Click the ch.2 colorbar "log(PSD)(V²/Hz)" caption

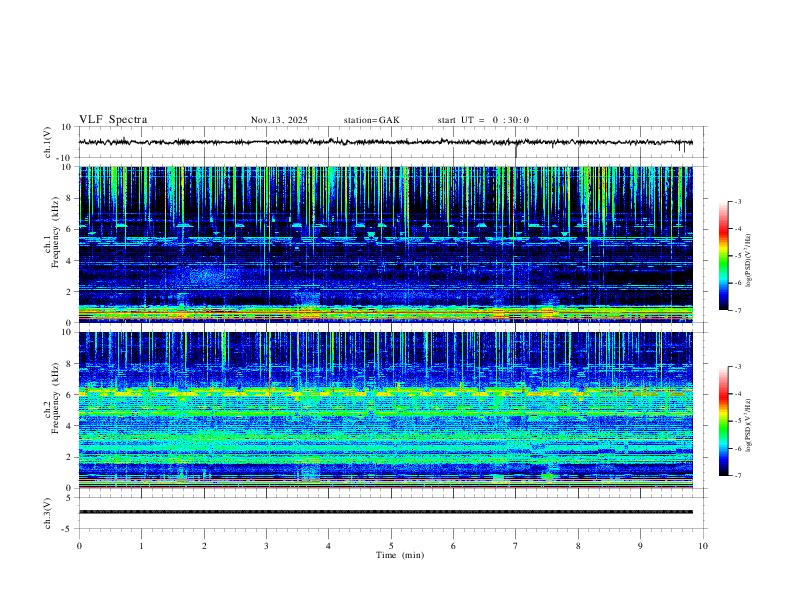(x=749, y=425)
